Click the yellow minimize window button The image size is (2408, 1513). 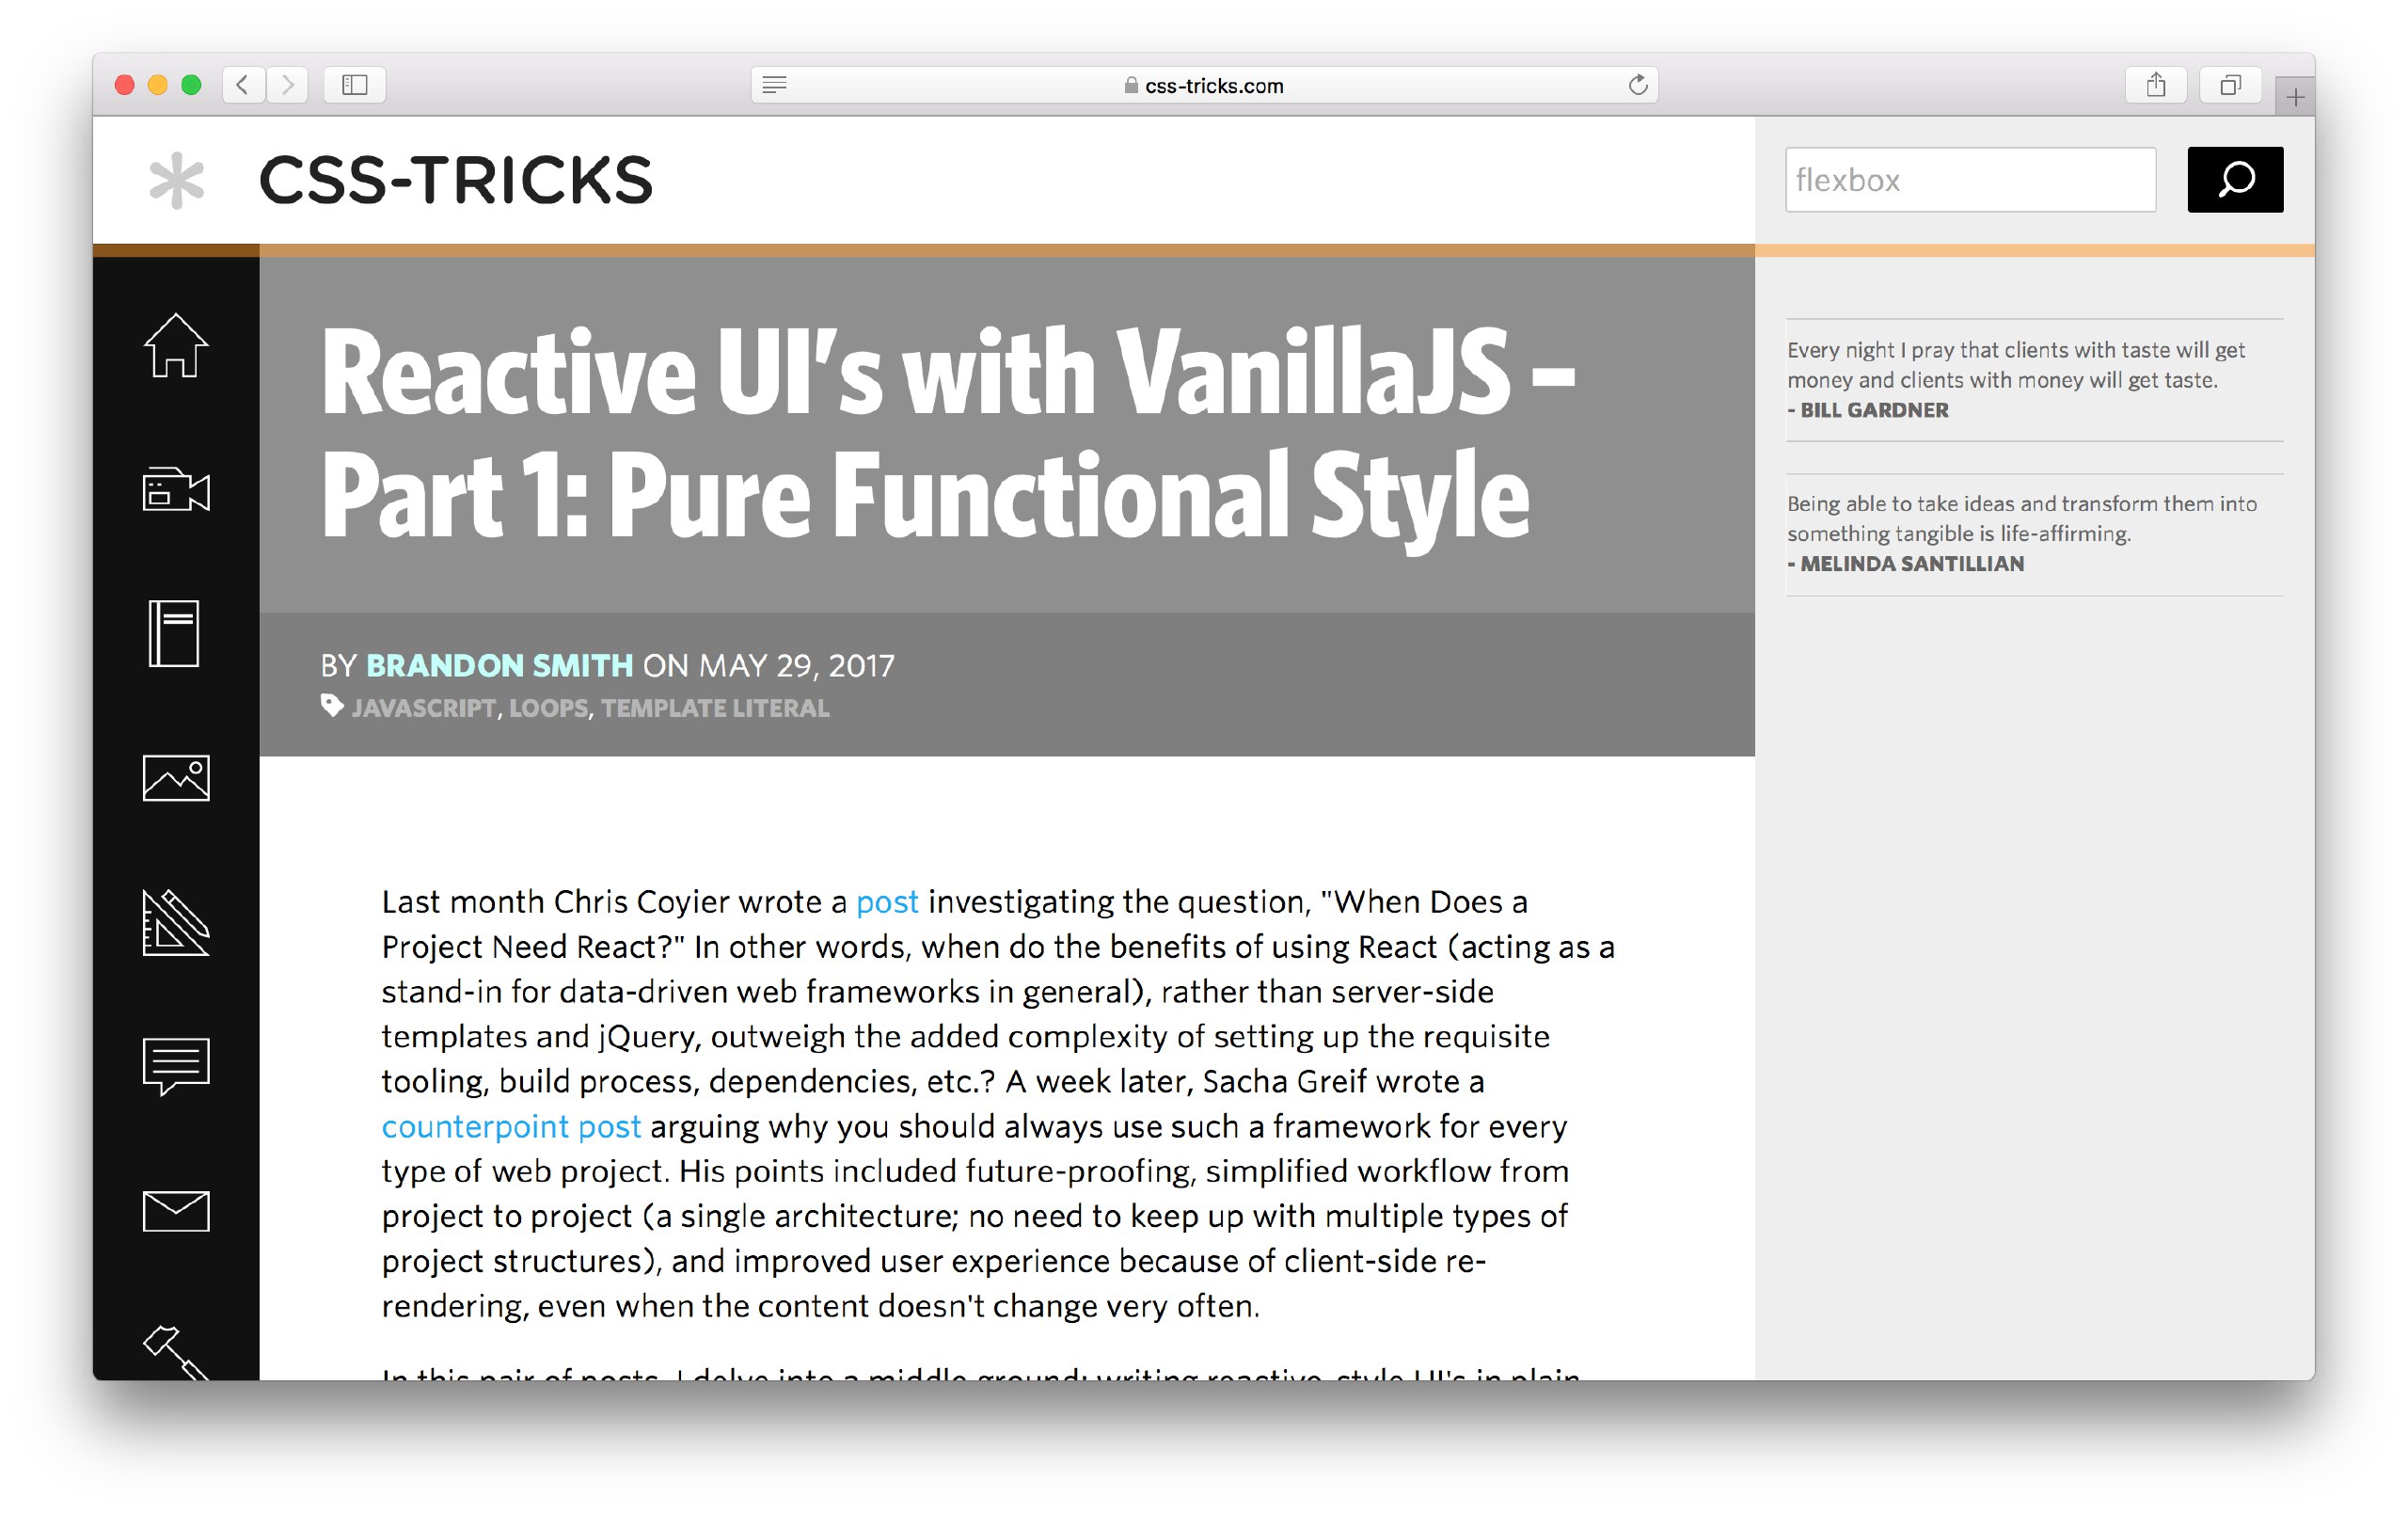pos(157,84)
